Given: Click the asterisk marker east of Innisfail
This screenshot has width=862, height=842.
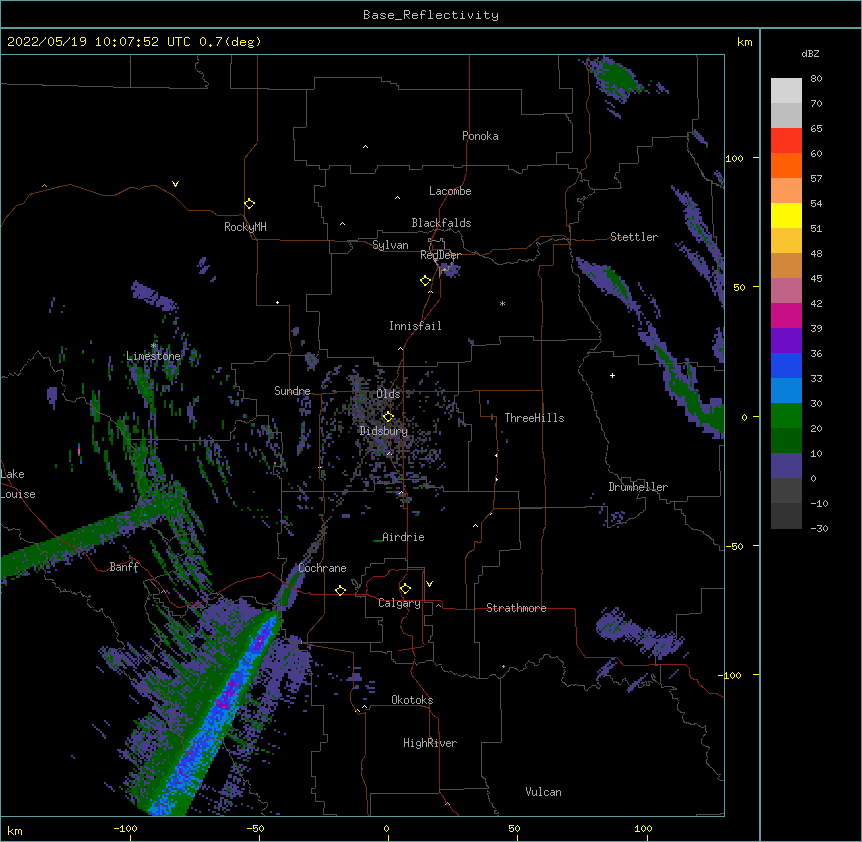Looking at the screenshot, I should pos(502,303).
